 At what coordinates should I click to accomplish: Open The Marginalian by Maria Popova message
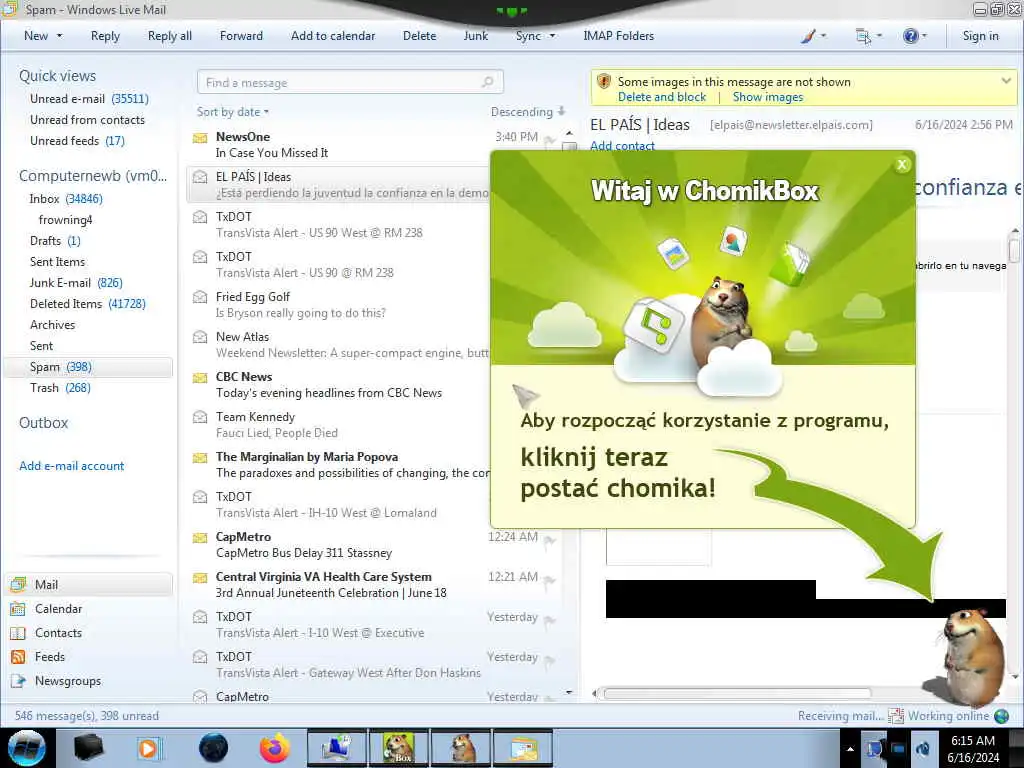(340, 464)
